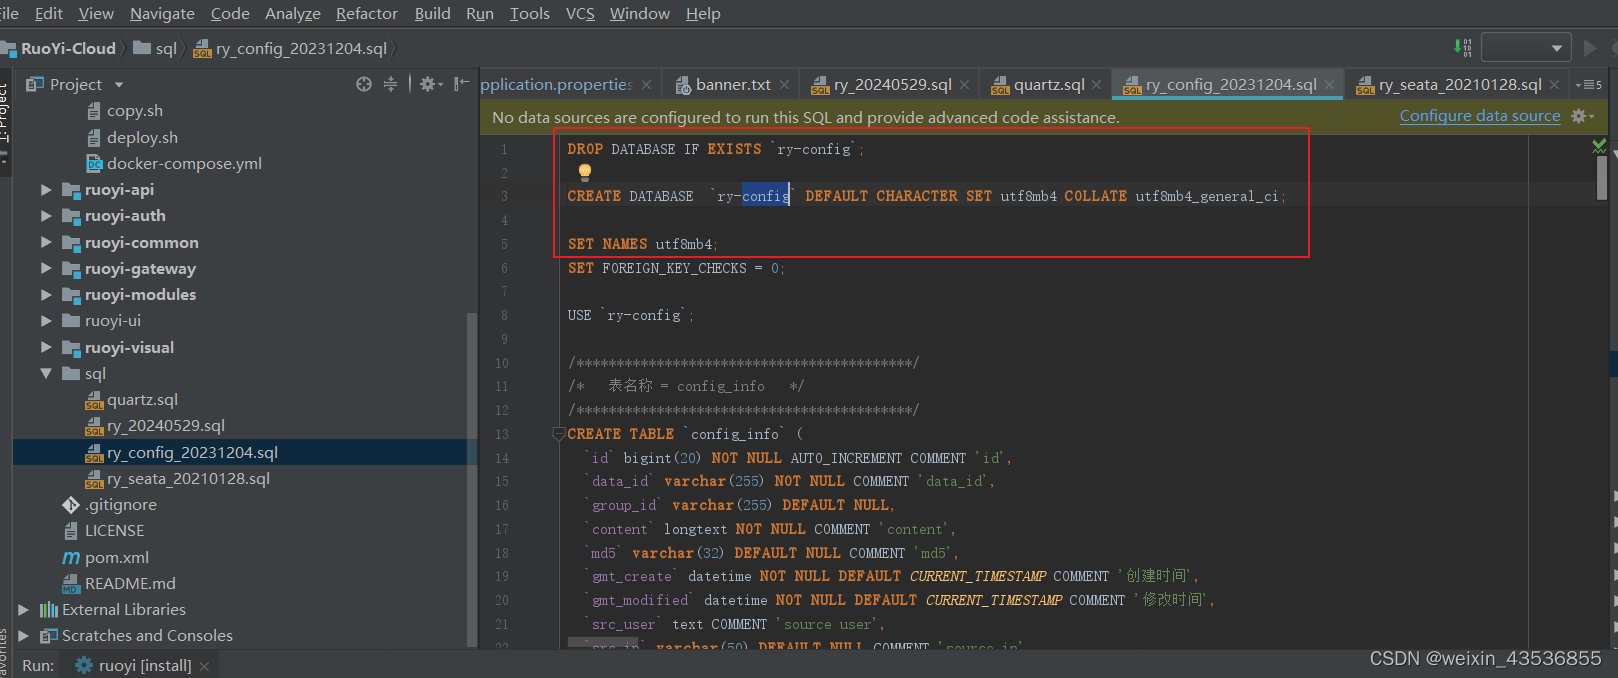This screenshot has height=678, width=1618.
Task: Expand External Libraries node
Action: pos(23,609)
